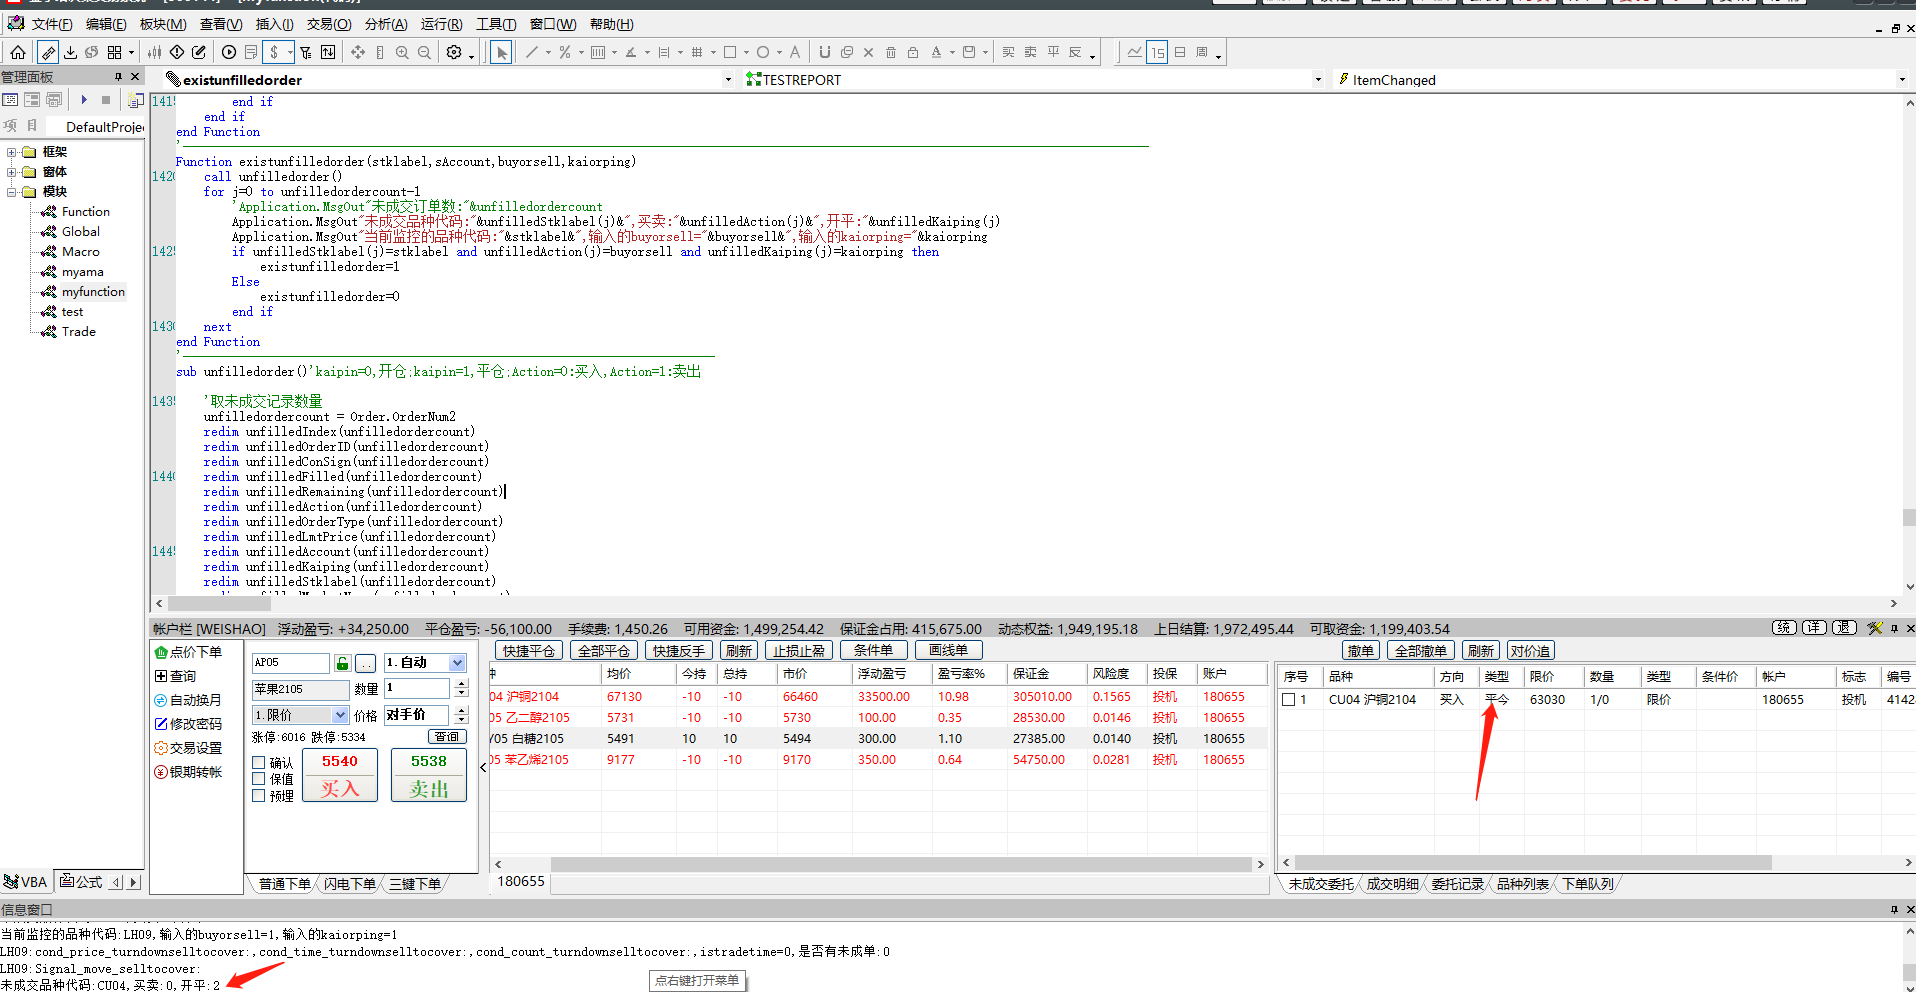This screenshot has height=992, width=1916.
Task: Open 修改密码 in trade sidebar
Action: [188, 724]
